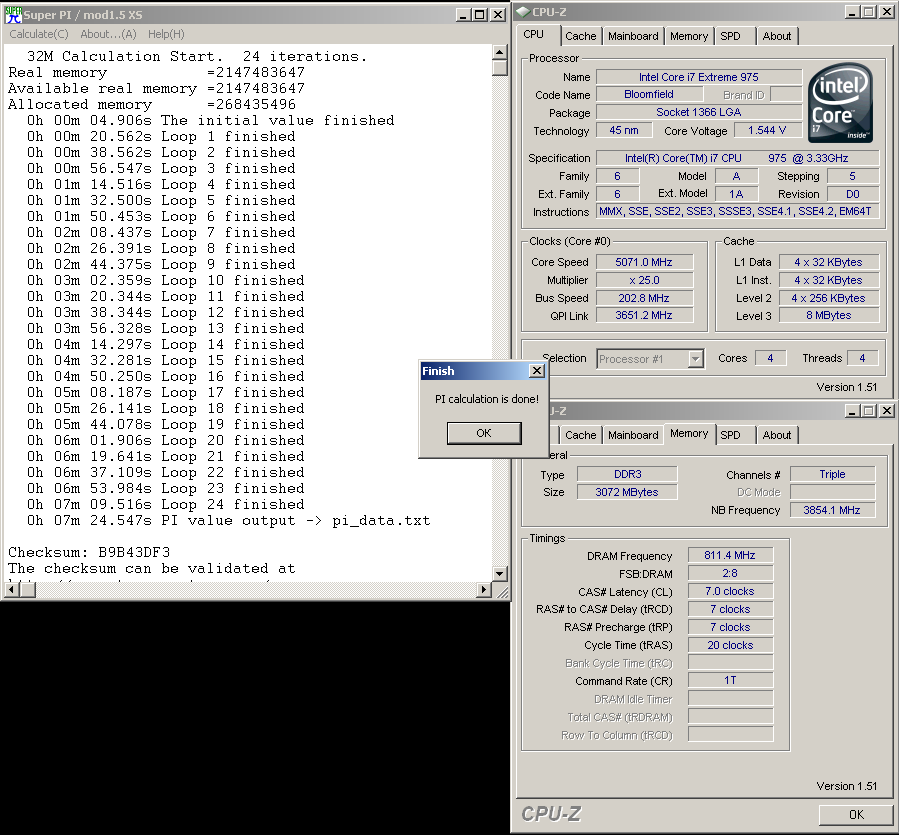This screenshot has width=899, height=835.
Task: Click the 'PI value output -> pi_data.txt' line
Action: click(x=228, y=521)
